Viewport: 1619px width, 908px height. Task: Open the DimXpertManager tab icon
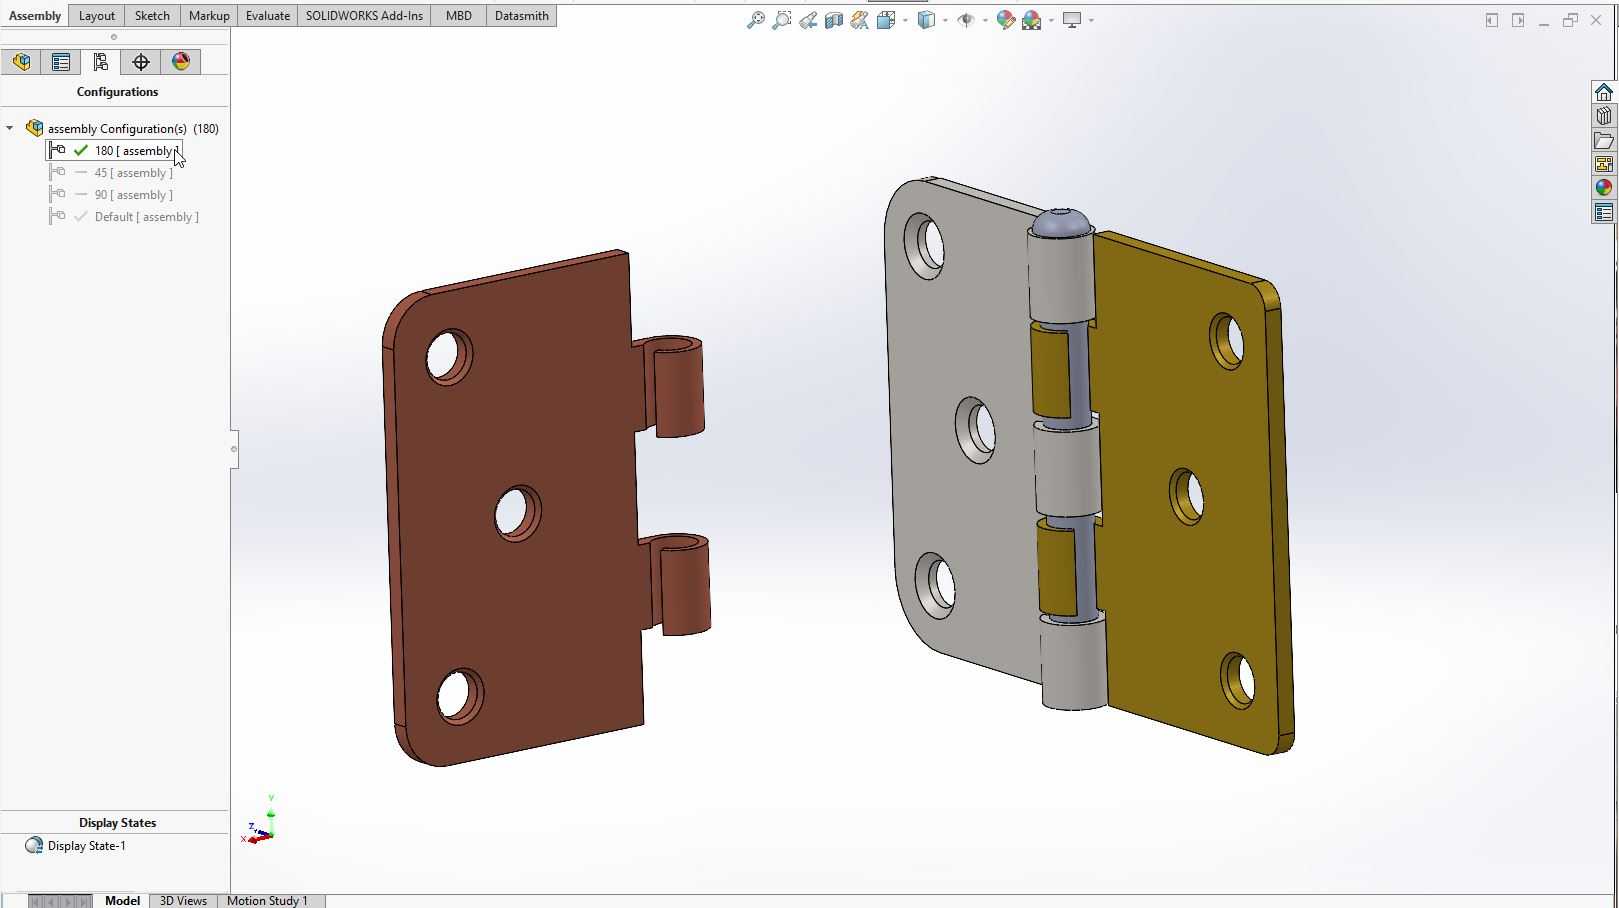[141, 62]
